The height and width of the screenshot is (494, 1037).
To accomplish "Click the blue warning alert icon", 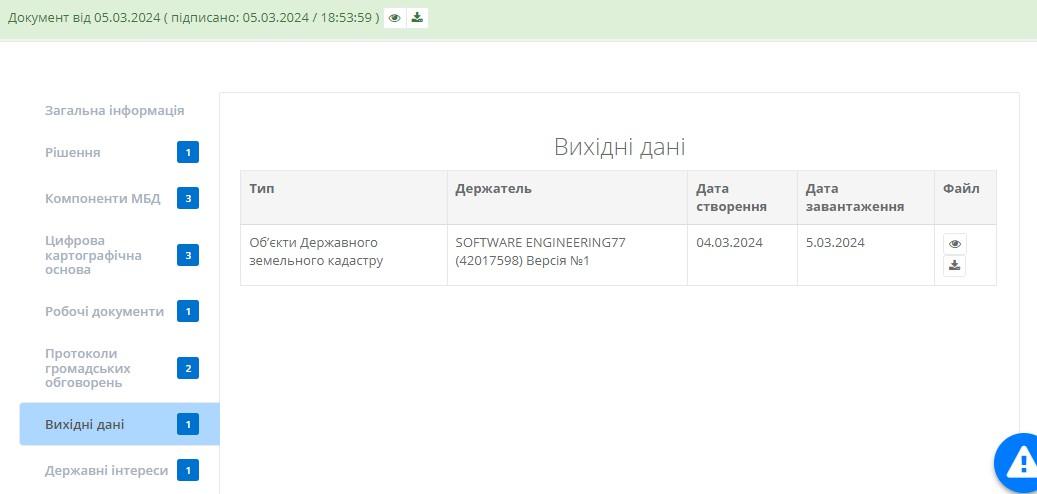I will (1020, 462).
